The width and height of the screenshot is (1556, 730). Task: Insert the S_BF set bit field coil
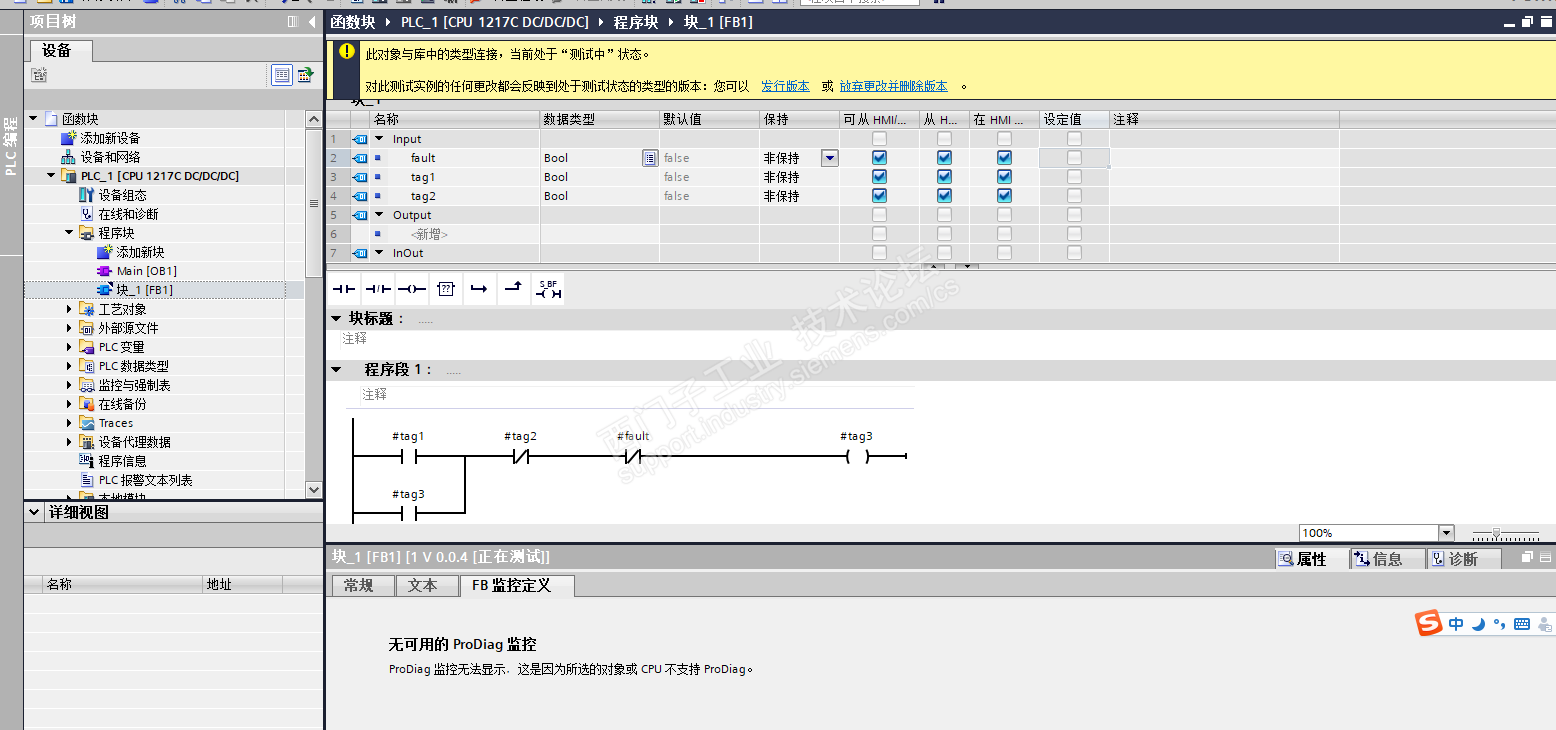click(x=549, y=290)
